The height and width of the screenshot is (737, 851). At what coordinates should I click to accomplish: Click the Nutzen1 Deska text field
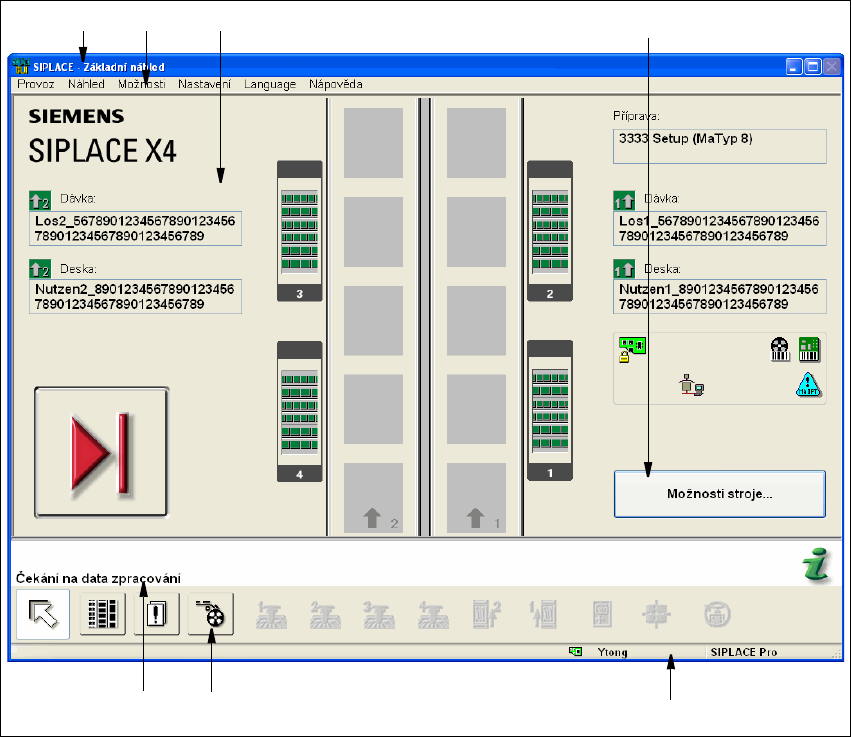point(720,297)
